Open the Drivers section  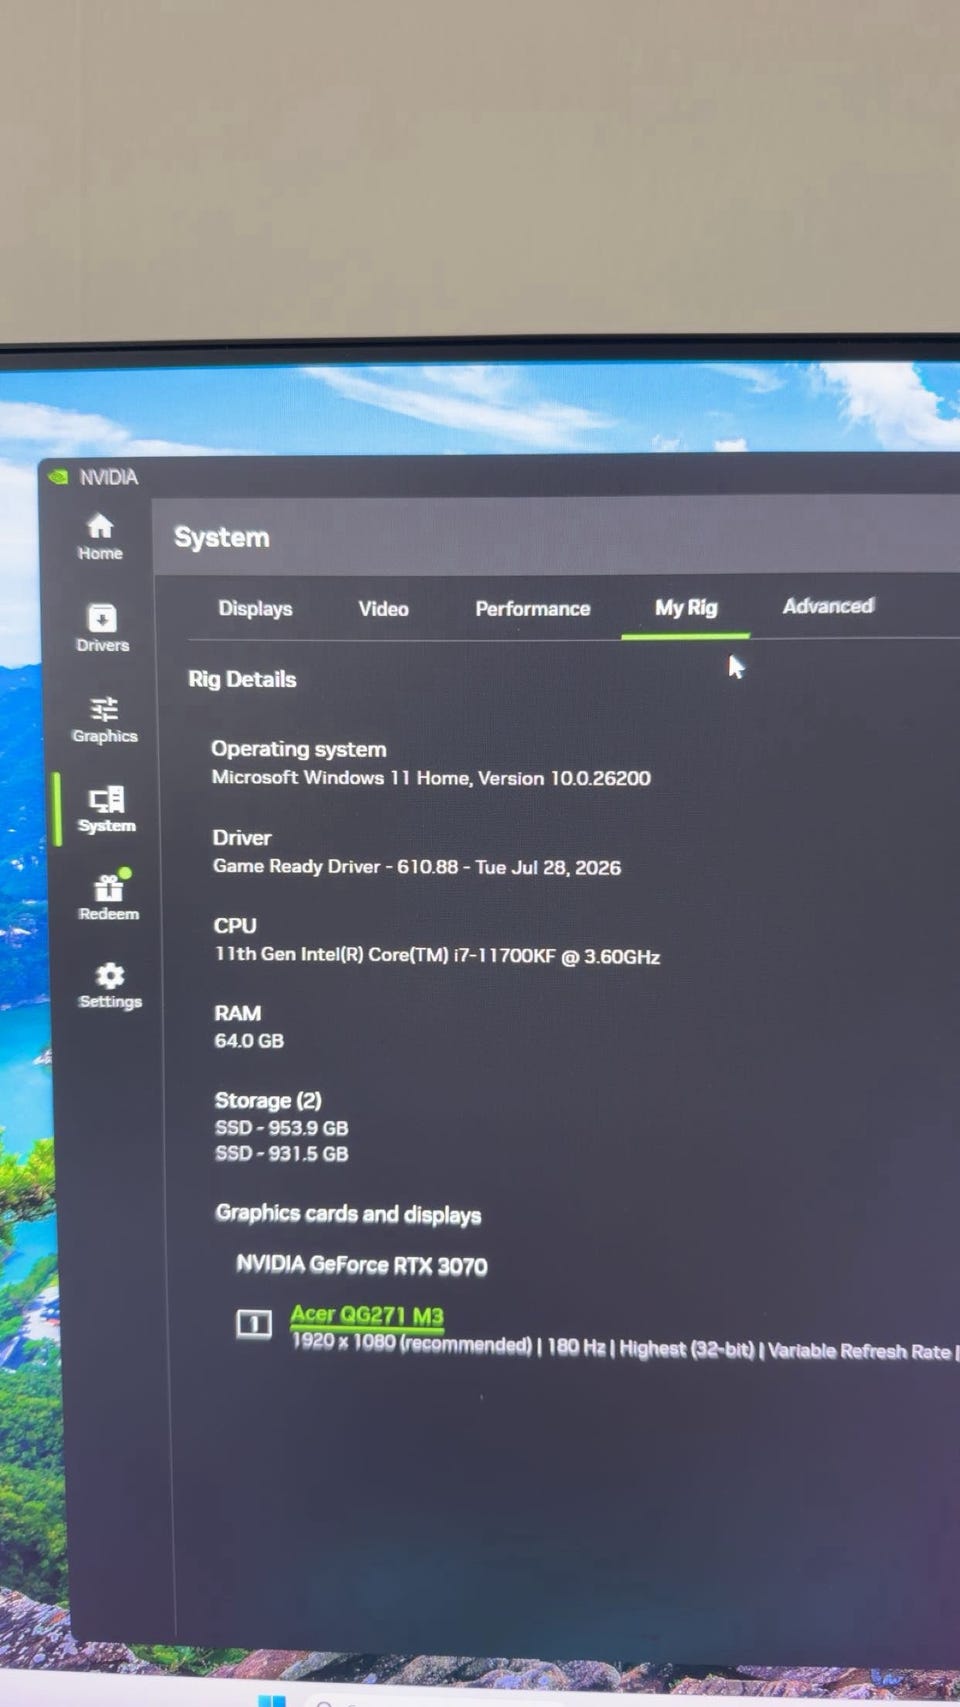(102, 628)
